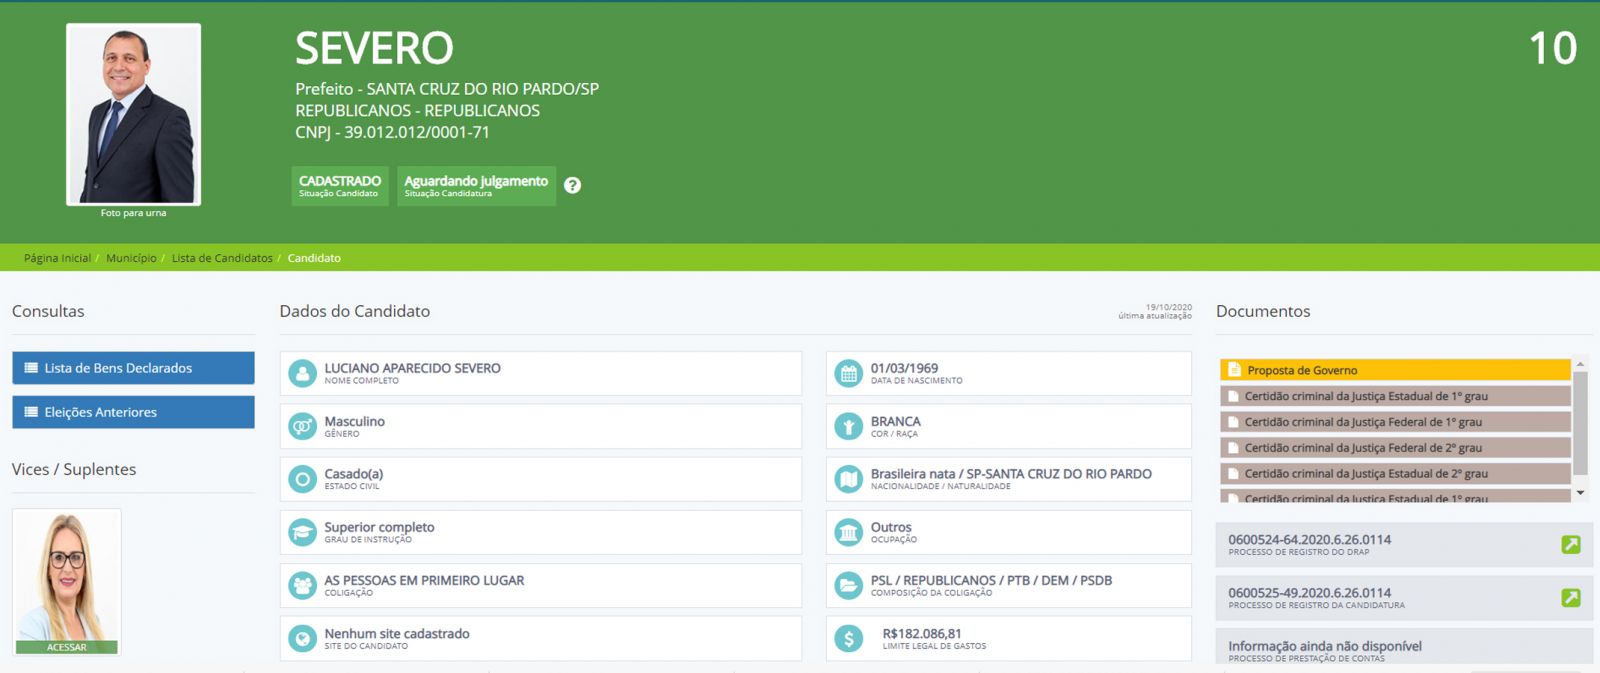Click the folder icon beside coalition composition
This screenshot has width=1600, height=673.
tap(848, 586)
